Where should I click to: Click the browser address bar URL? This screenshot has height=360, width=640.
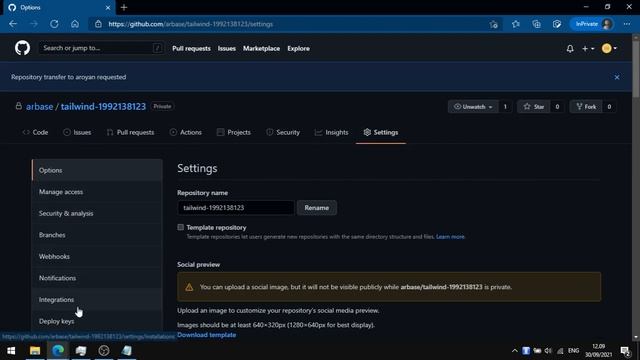191,24
